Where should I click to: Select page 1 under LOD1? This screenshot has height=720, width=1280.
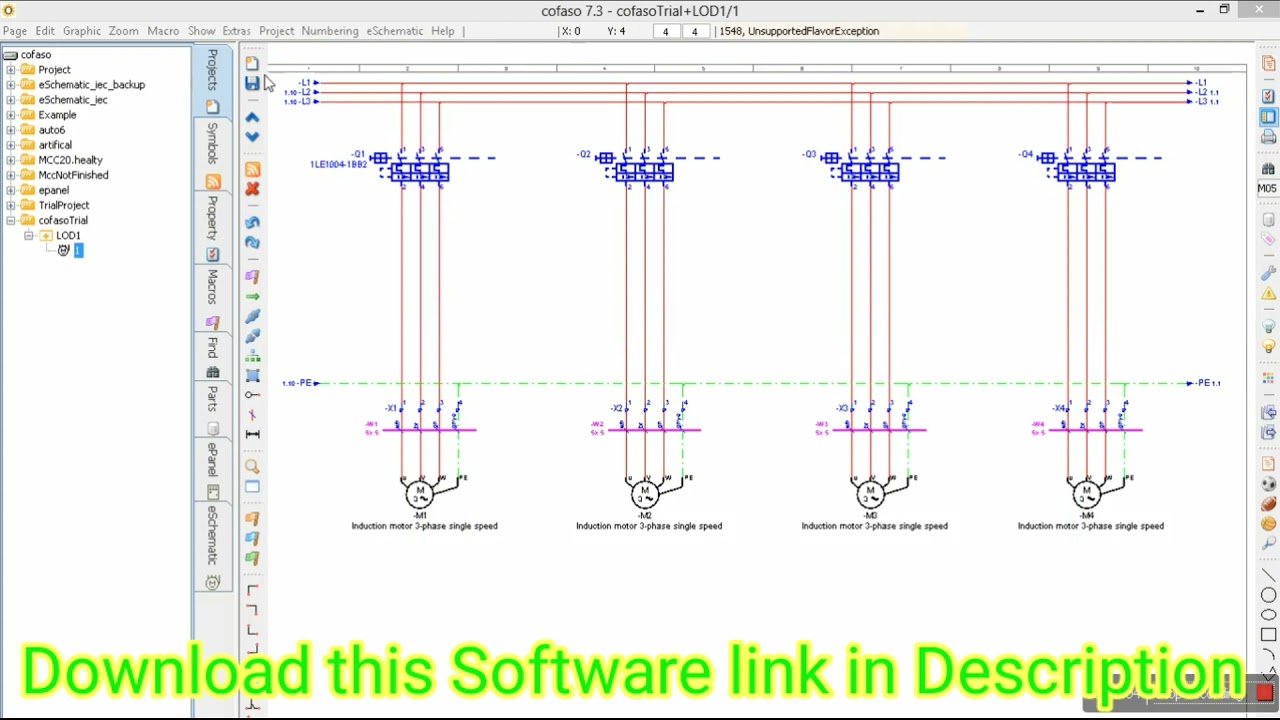[x=78, y=250]
